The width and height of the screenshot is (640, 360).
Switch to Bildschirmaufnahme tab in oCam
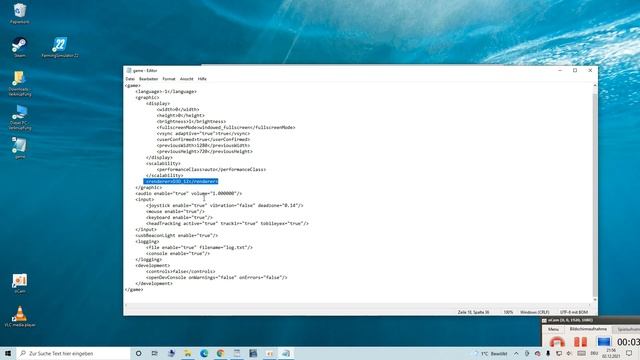pyautogui.click(x=588, y=329)
